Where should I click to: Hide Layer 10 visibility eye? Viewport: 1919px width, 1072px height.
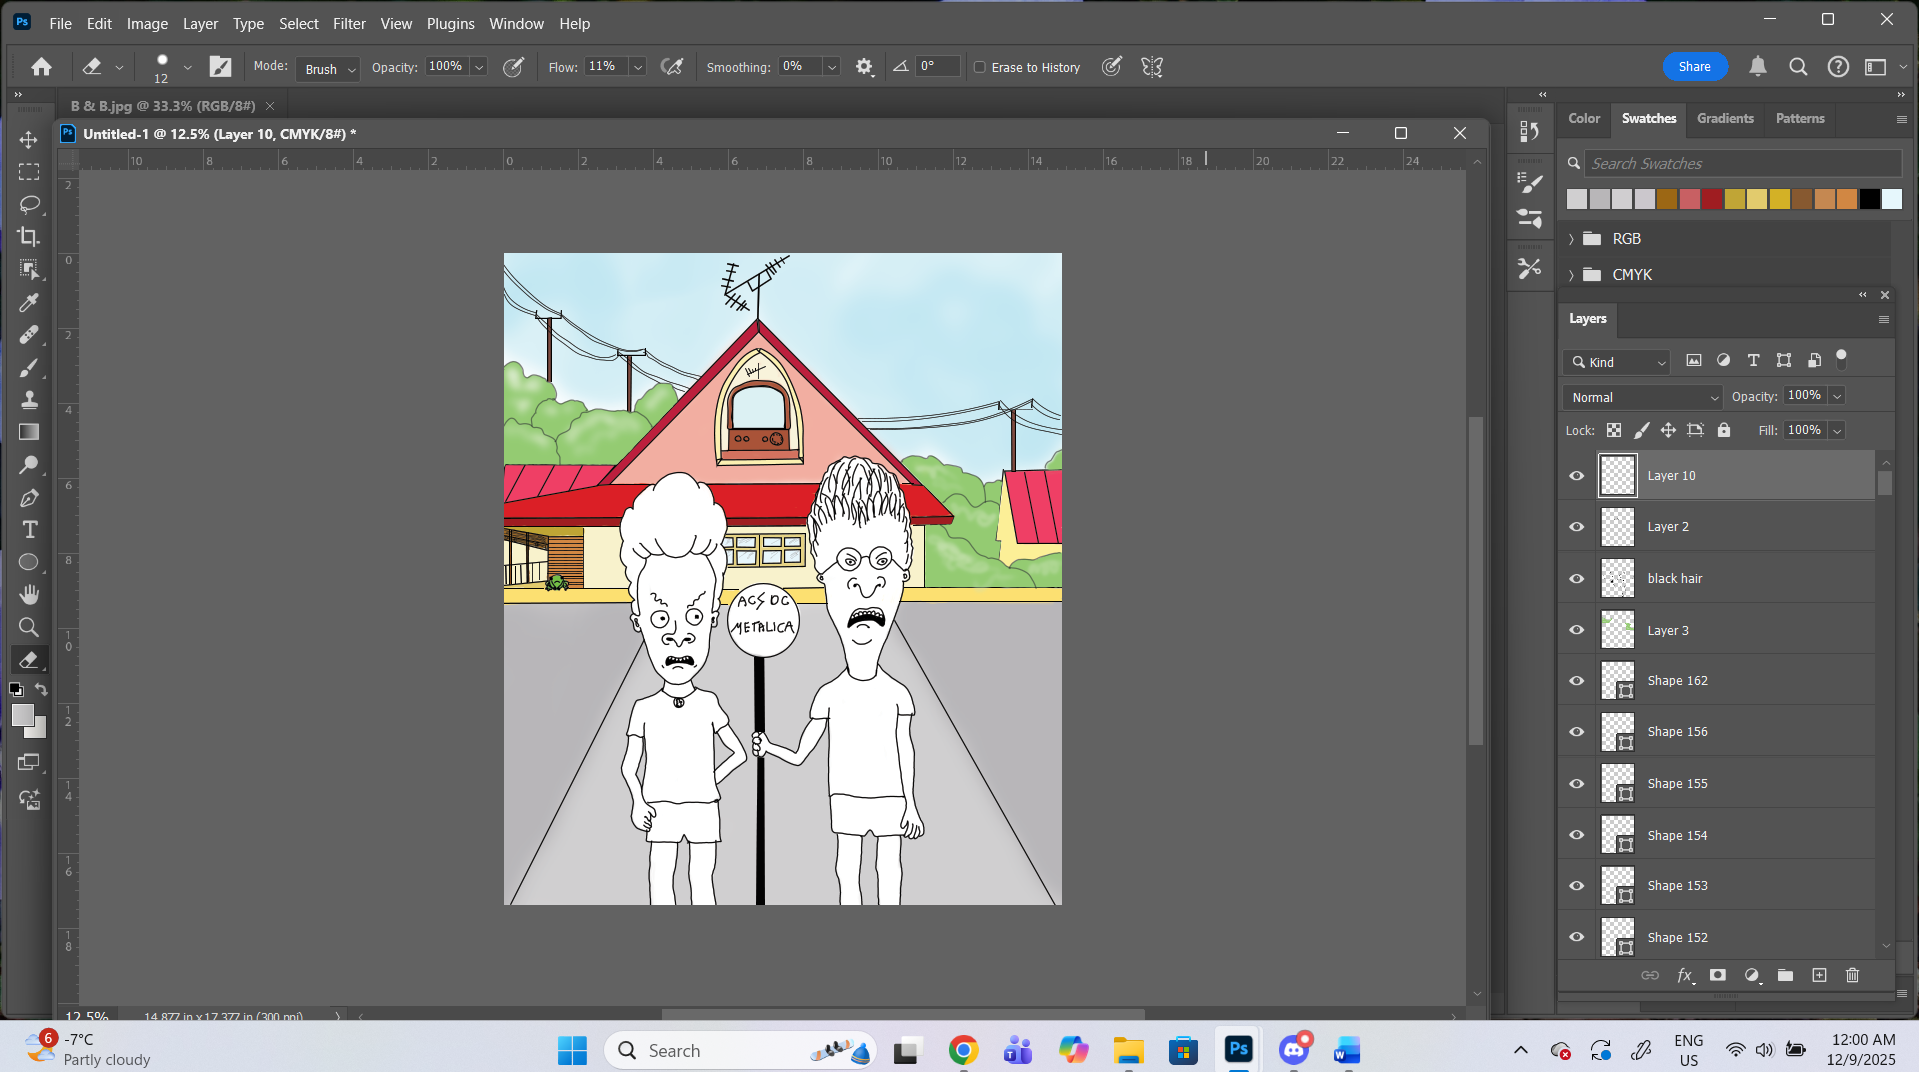pyautogui.click(x=1577, y=476)
